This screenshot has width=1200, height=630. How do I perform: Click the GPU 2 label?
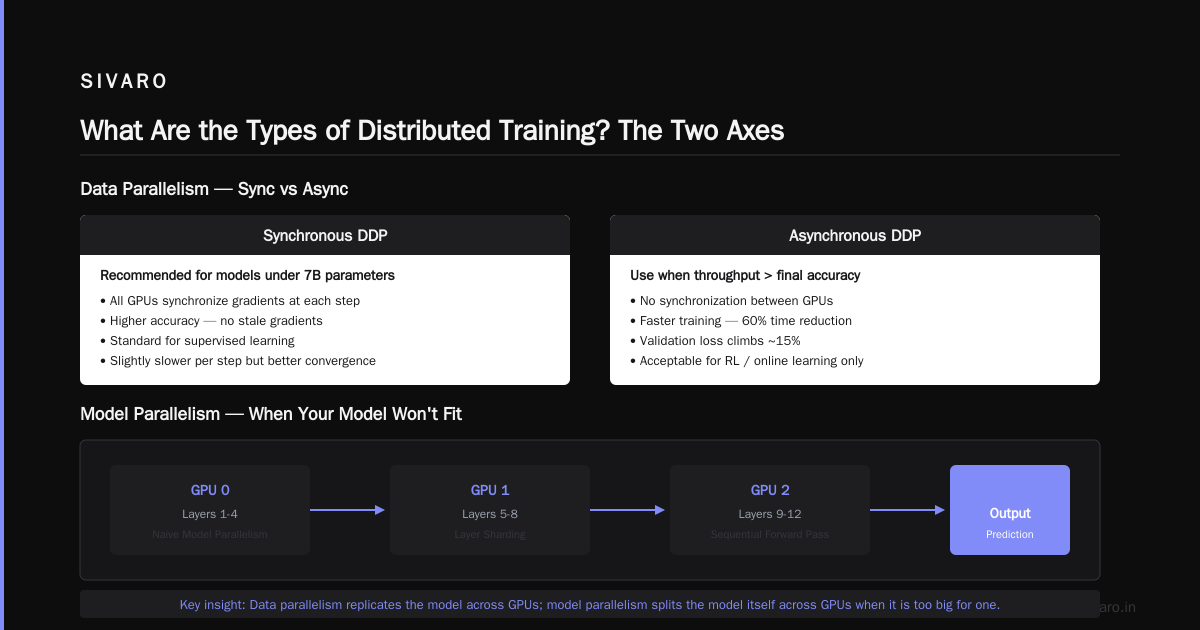(x=770, y=490)
